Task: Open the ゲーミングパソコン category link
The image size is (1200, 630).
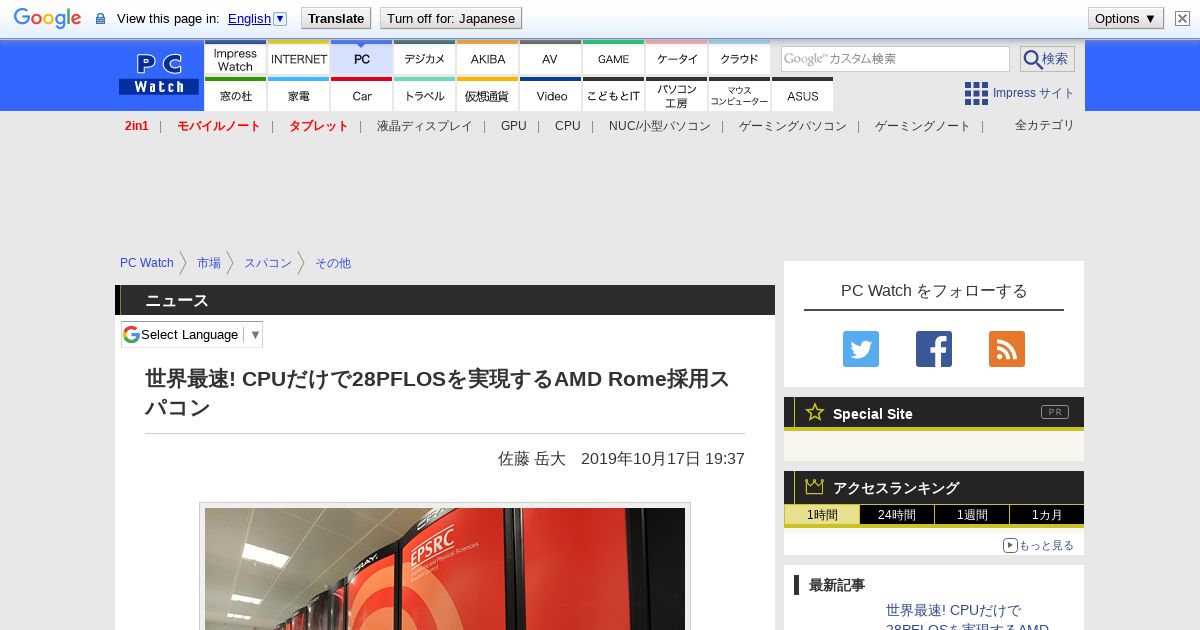Action: 793,126
